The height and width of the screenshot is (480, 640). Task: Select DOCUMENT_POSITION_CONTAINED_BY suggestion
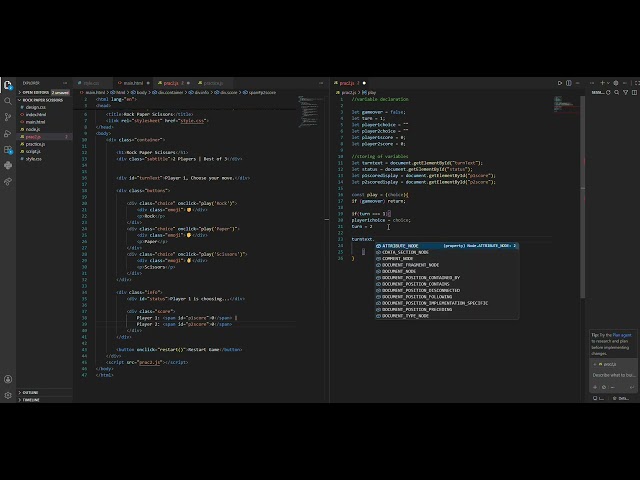coord(447,278)
